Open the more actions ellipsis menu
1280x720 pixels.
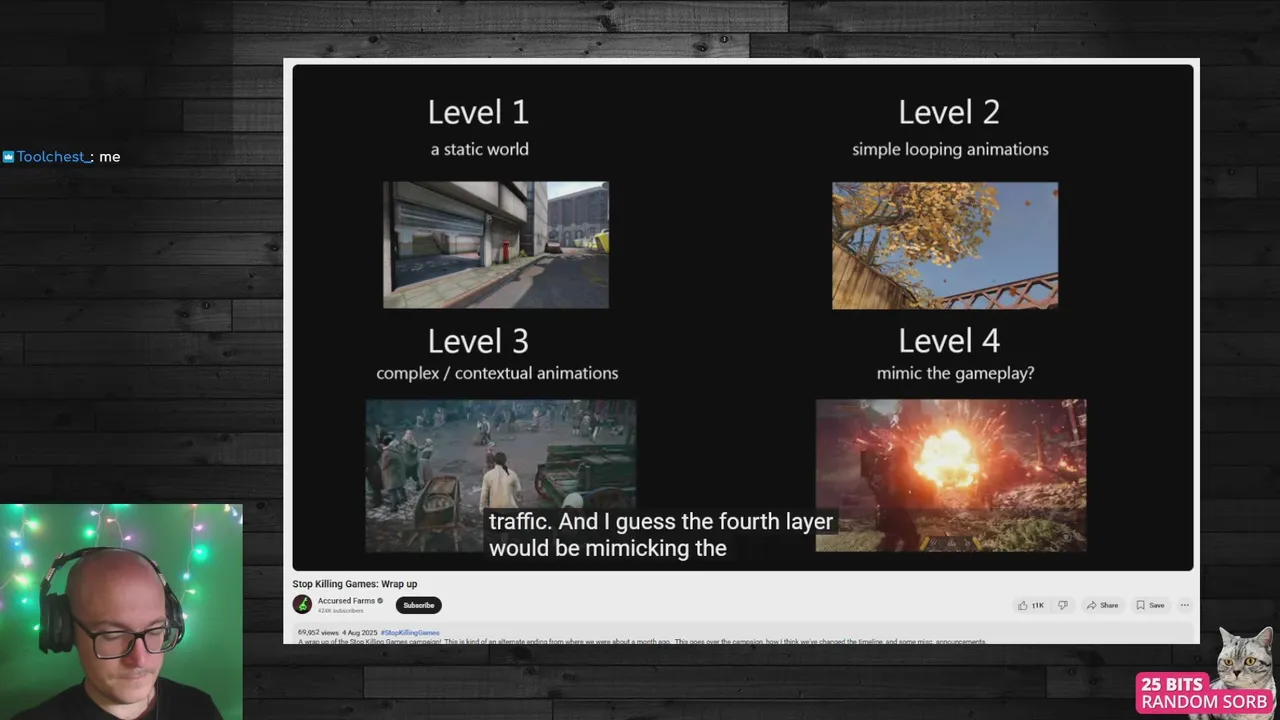1184,605
